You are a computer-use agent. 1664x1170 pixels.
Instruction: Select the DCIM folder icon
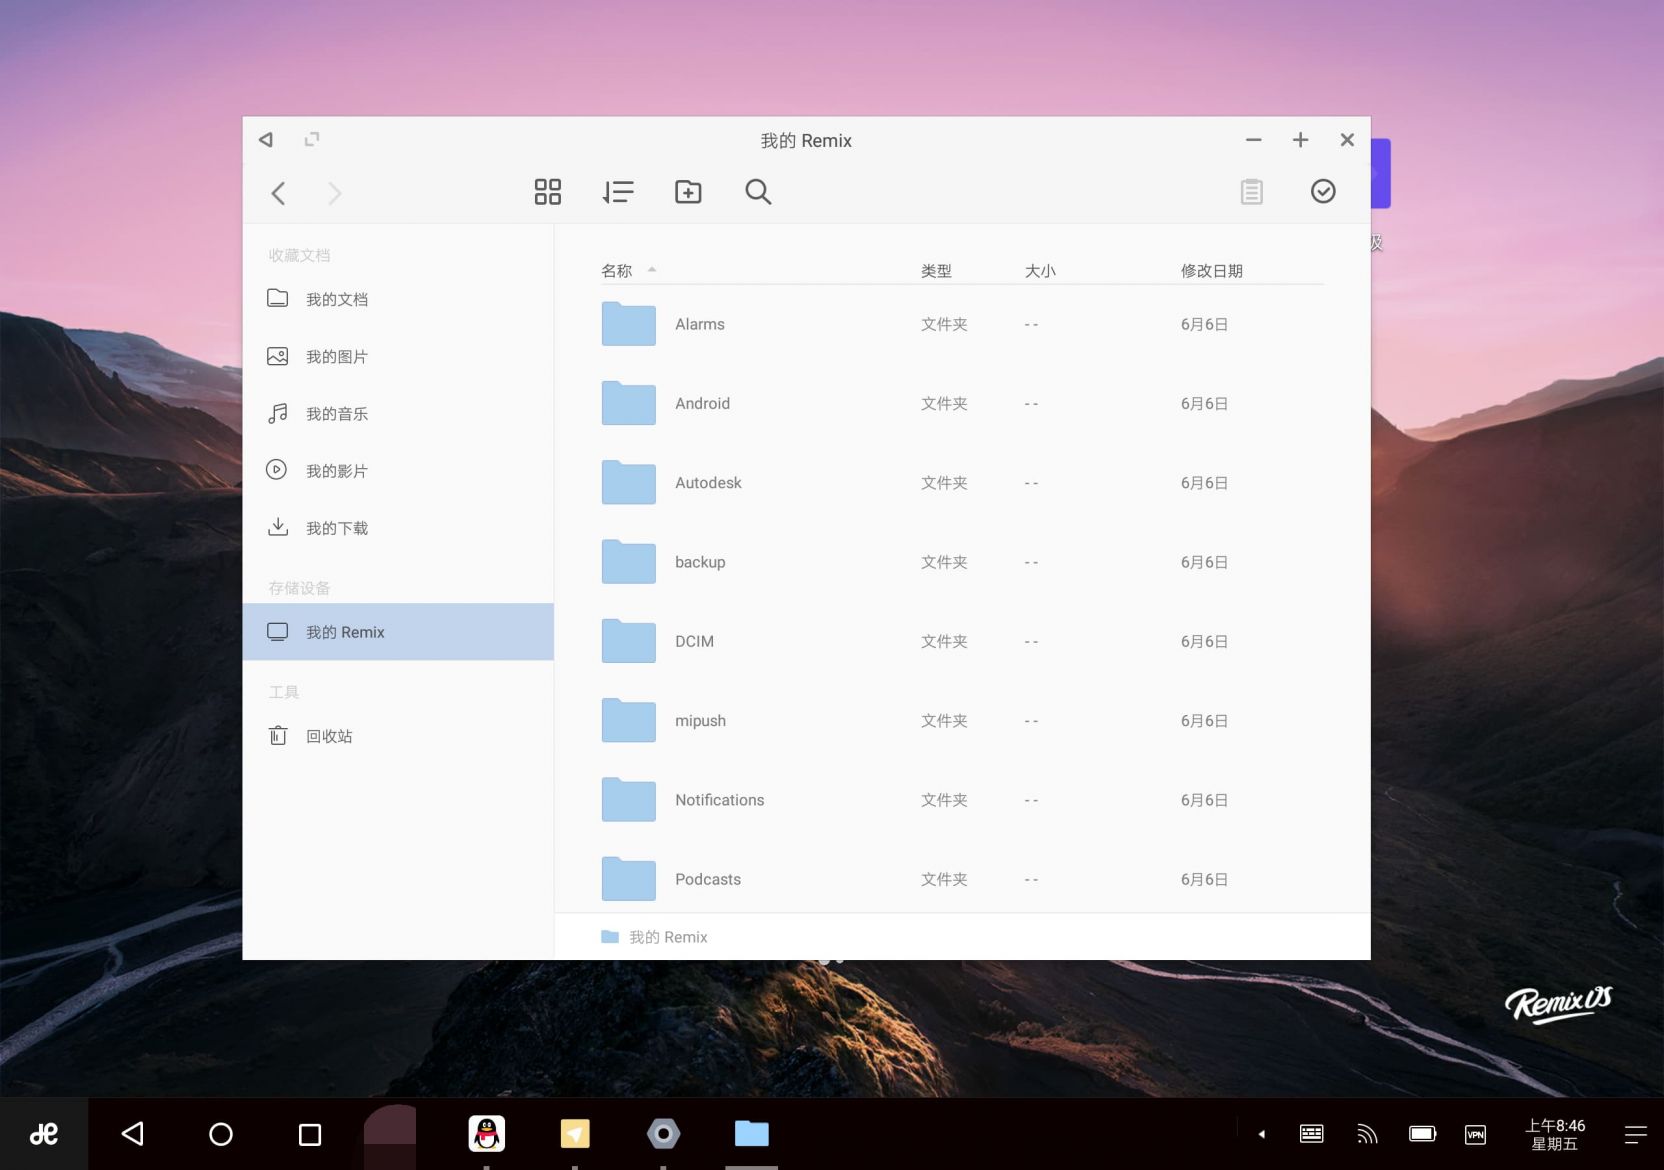tap(629, 641)
